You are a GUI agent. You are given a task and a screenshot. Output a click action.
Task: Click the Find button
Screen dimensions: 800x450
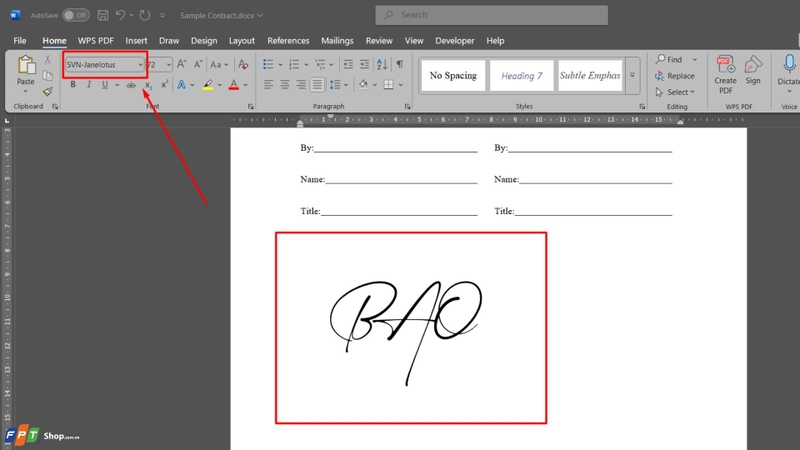pyautogui.click(x=669, y=59)
